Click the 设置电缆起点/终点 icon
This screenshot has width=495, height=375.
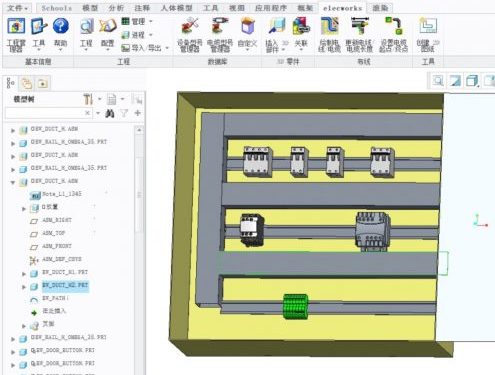click(x=394, y=27)
